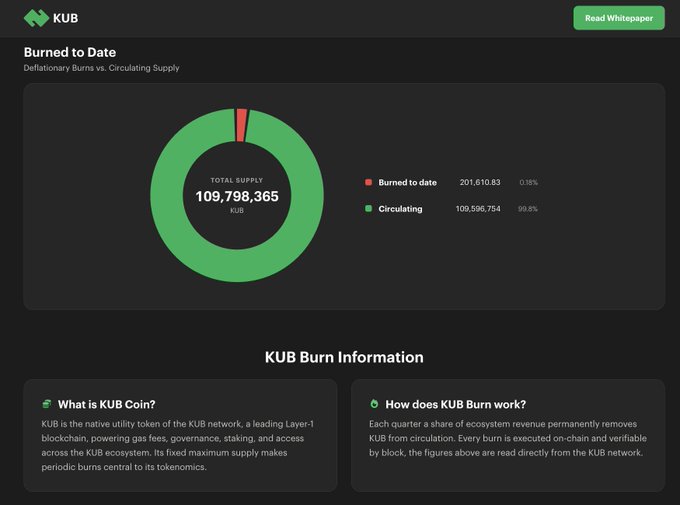Click the KUB green logo icon

pos(36,18)
